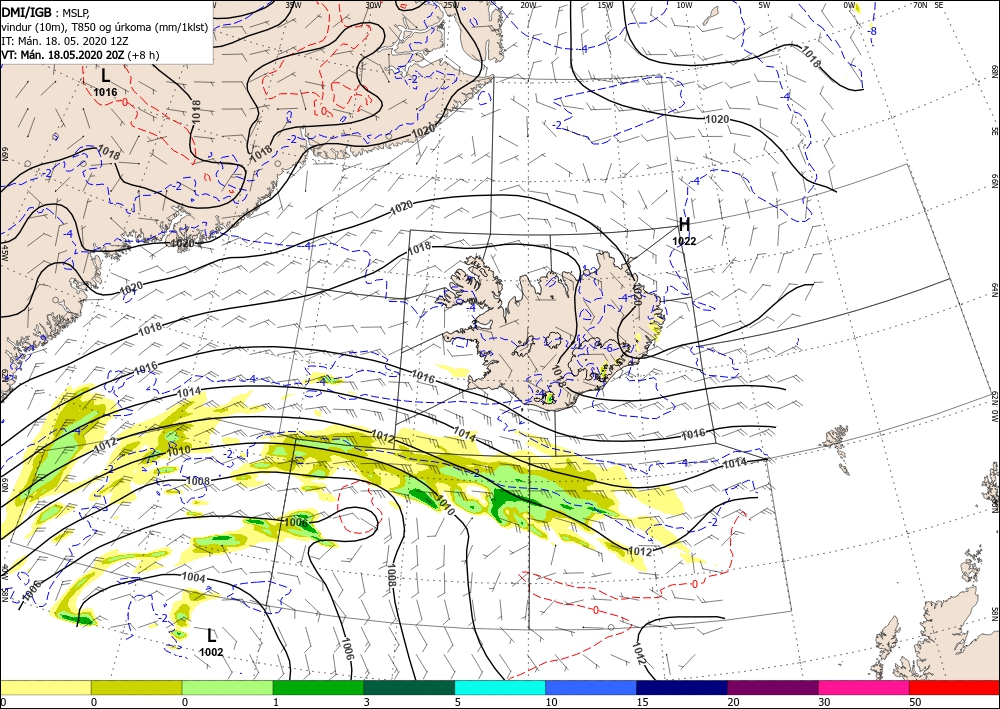
Task: Click the '0W' longitude label at top
Action: (849, 5)
